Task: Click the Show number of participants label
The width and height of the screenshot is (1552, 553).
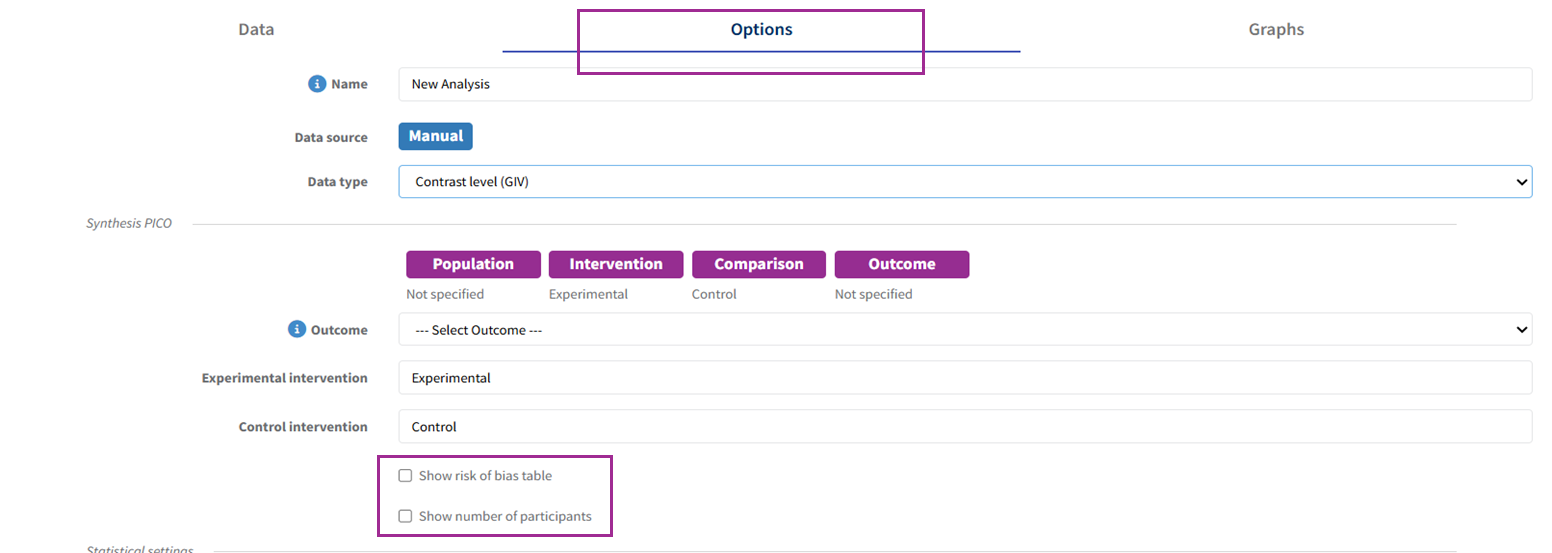Action: point(505,516)
